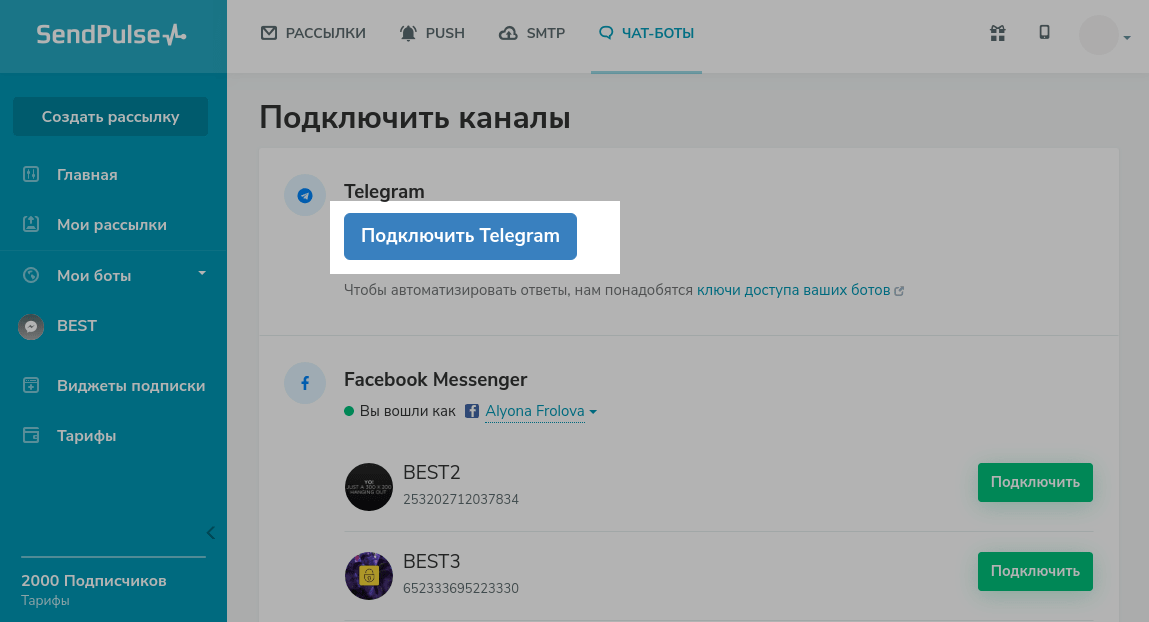Click the Мои рассылки sidebar icon

[31, 224]
